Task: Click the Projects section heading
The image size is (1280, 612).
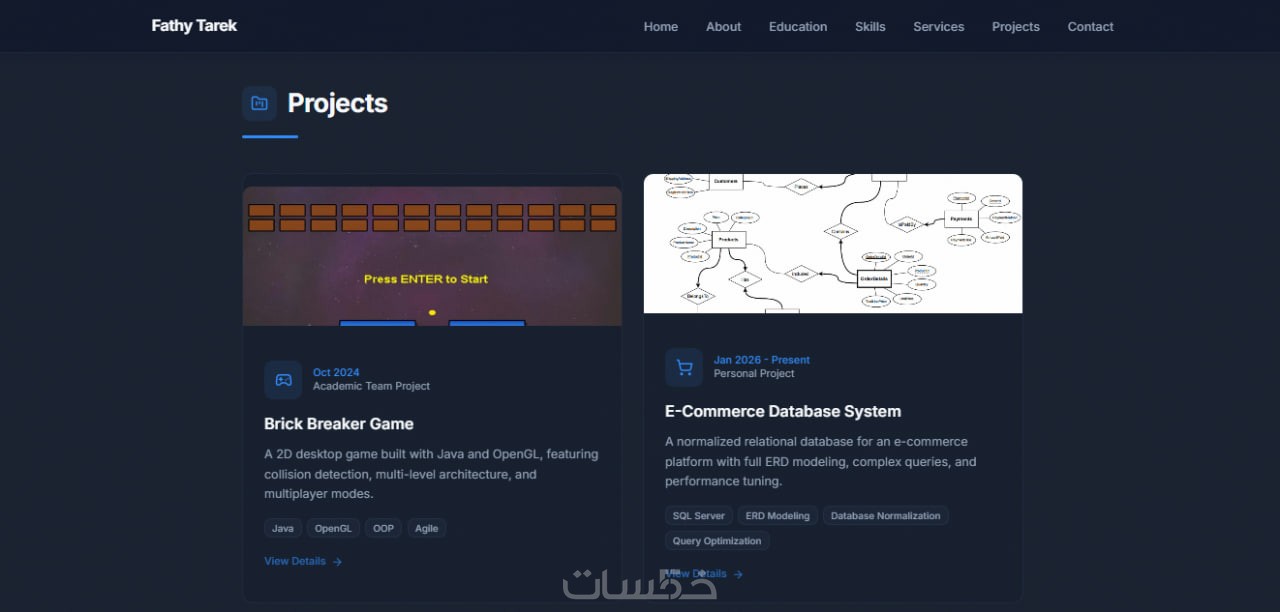Action: tap(338, 103)
